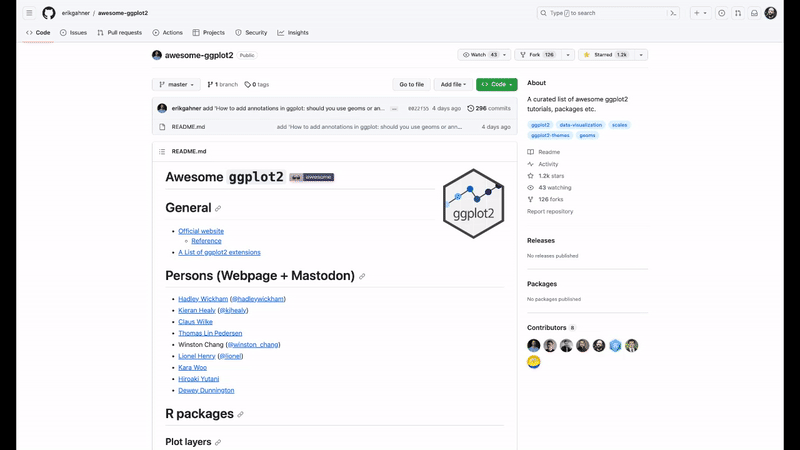800x450 pixels.
Task: Click the scales topic tag
Action: click(619, 125)
